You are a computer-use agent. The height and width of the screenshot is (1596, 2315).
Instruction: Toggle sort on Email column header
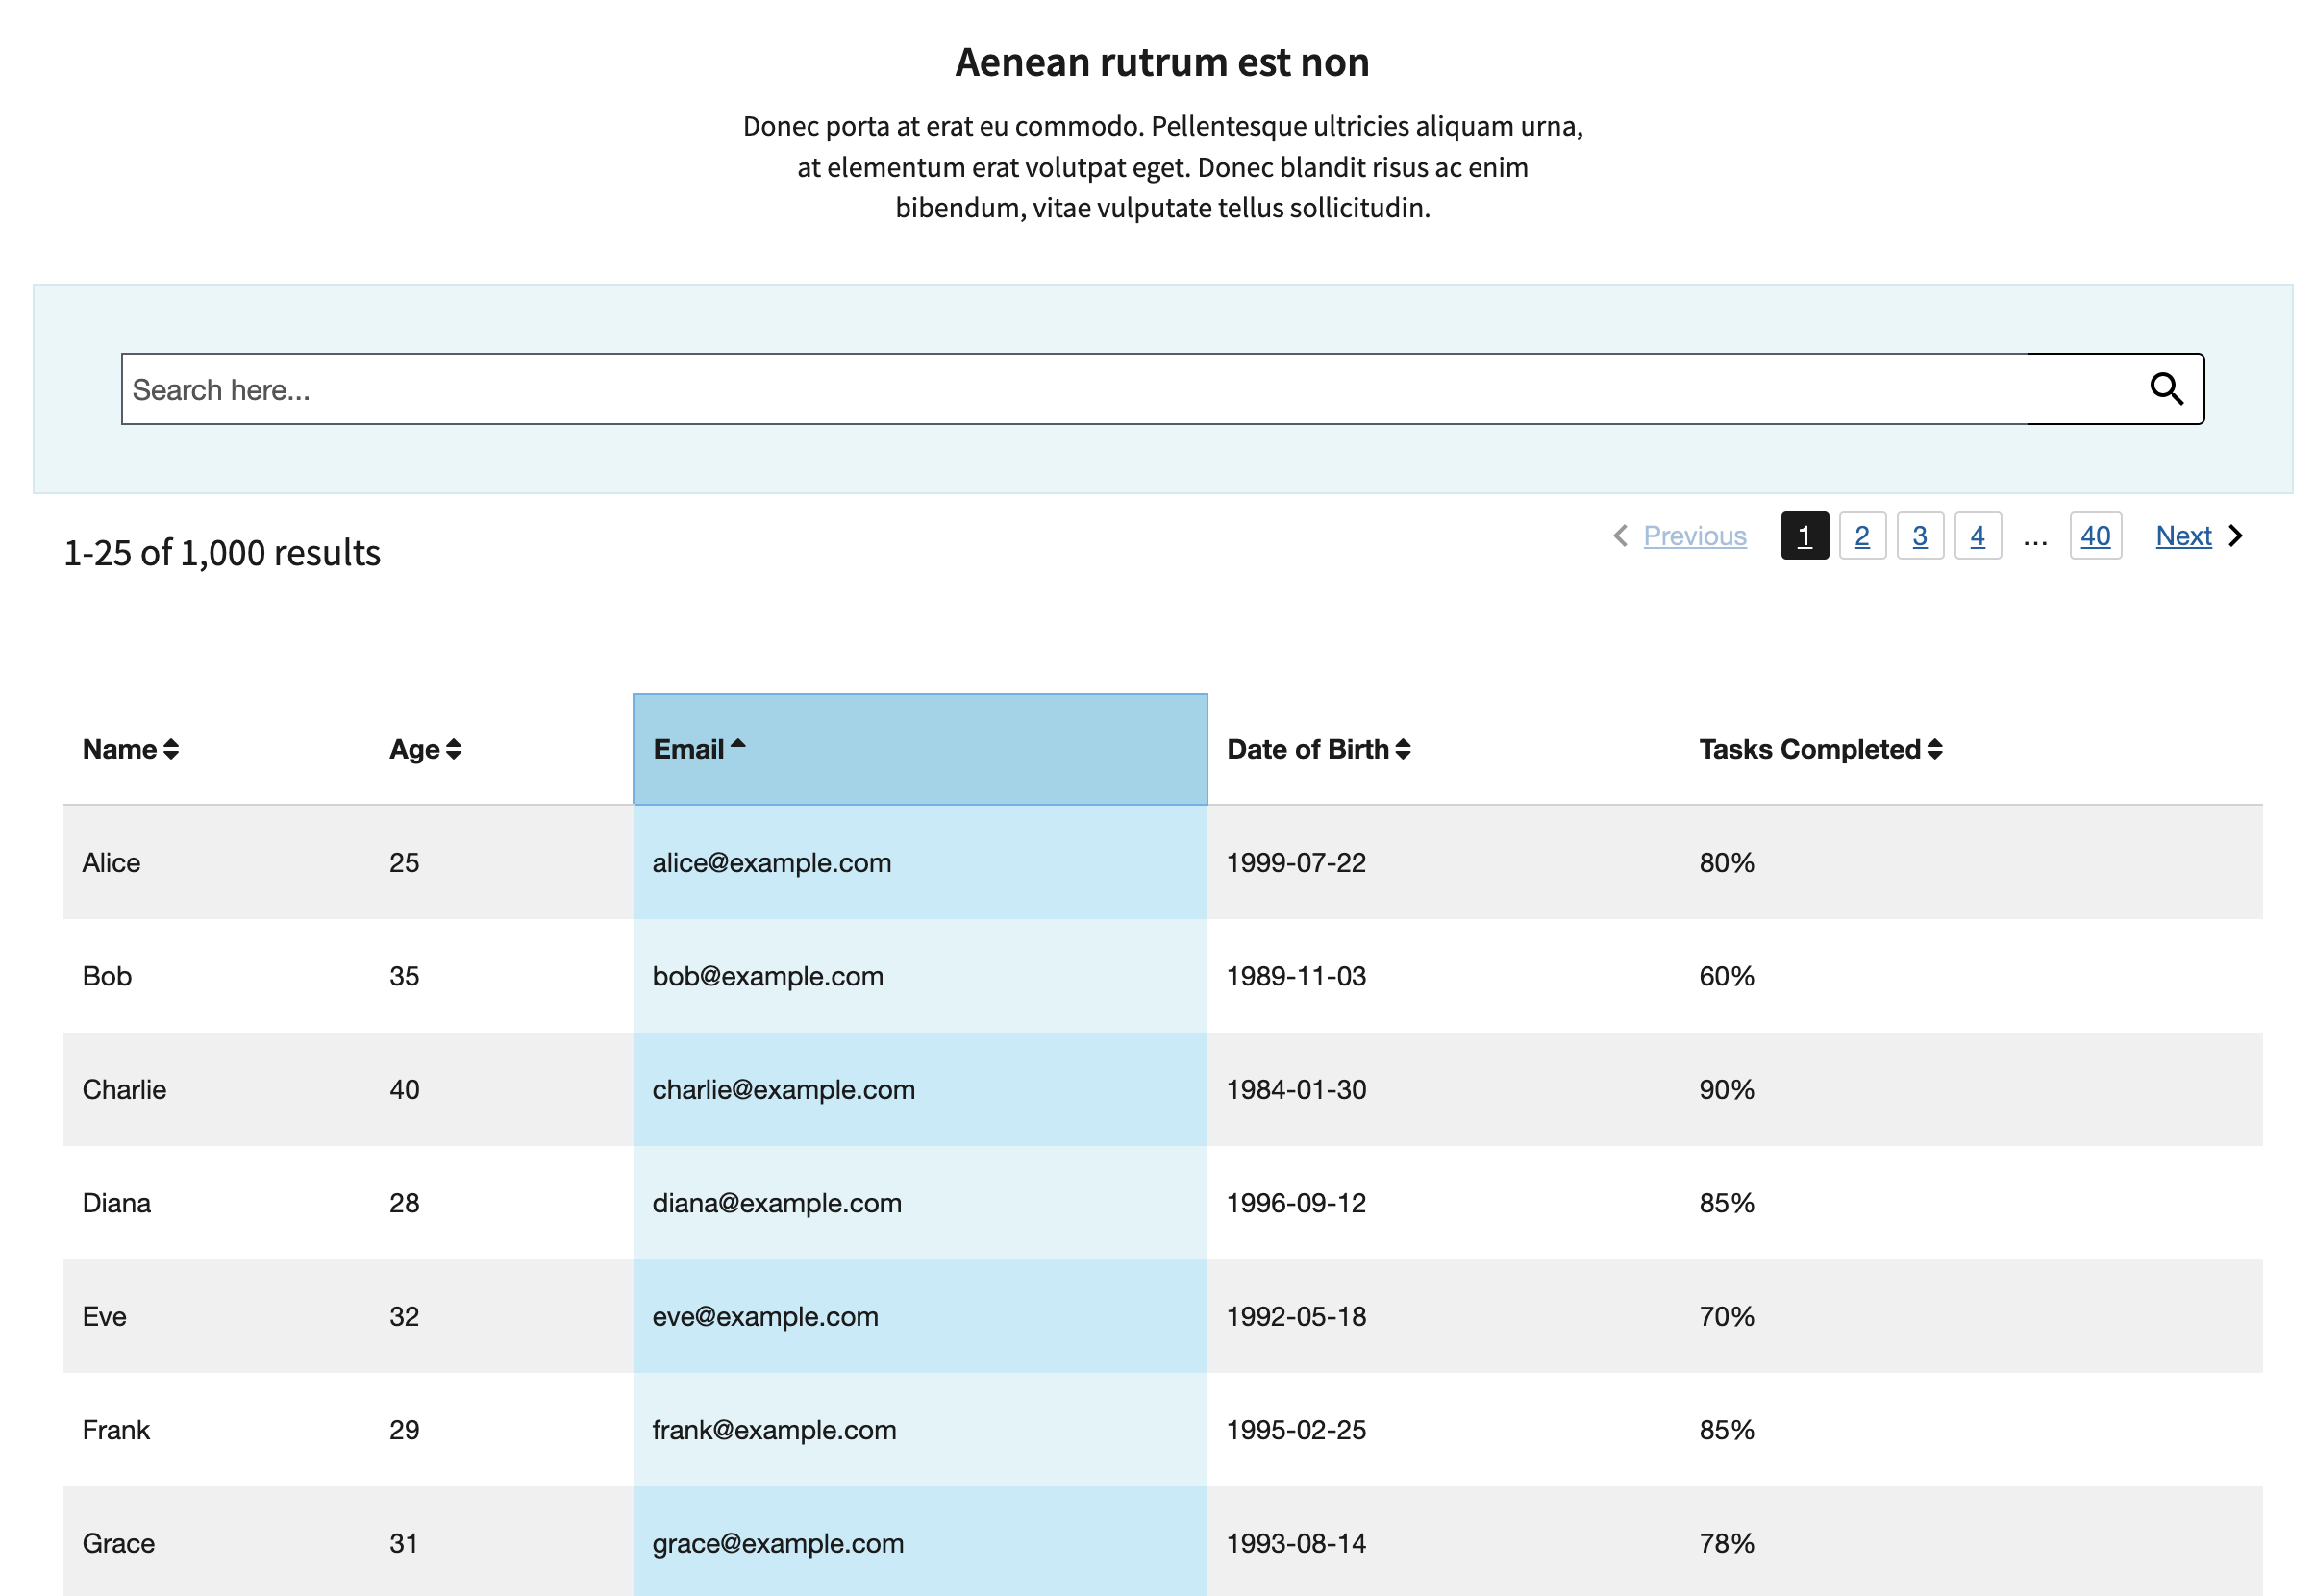919,749
